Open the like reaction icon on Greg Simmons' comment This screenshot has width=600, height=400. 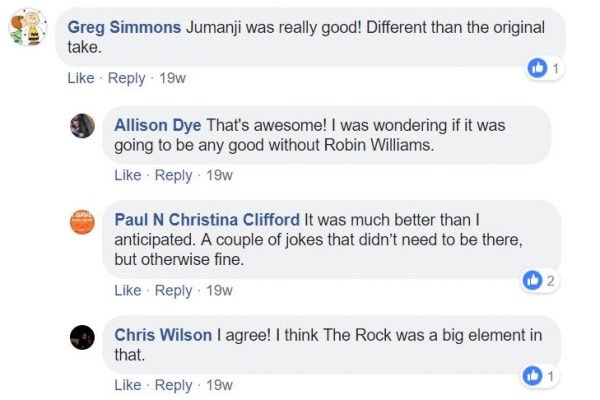(x=537, y=69)
